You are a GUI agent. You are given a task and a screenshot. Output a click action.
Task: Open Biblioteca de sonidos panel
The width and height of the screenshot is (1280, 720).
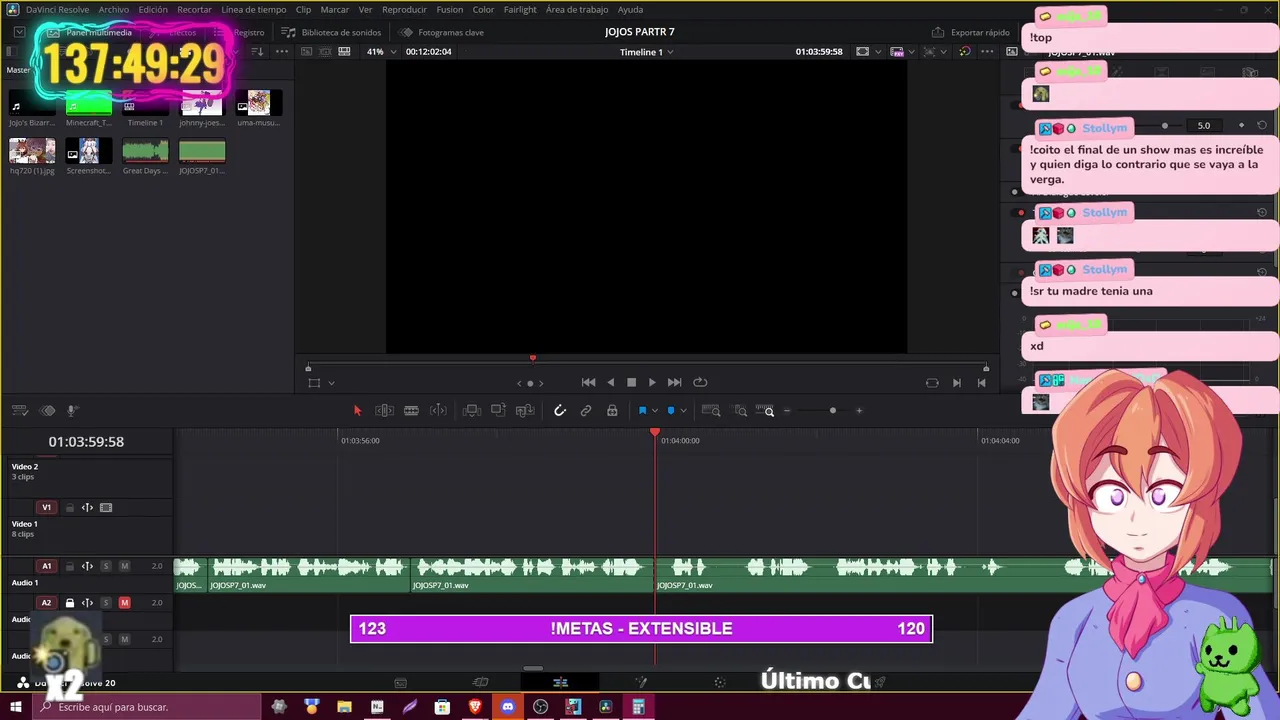331,32
